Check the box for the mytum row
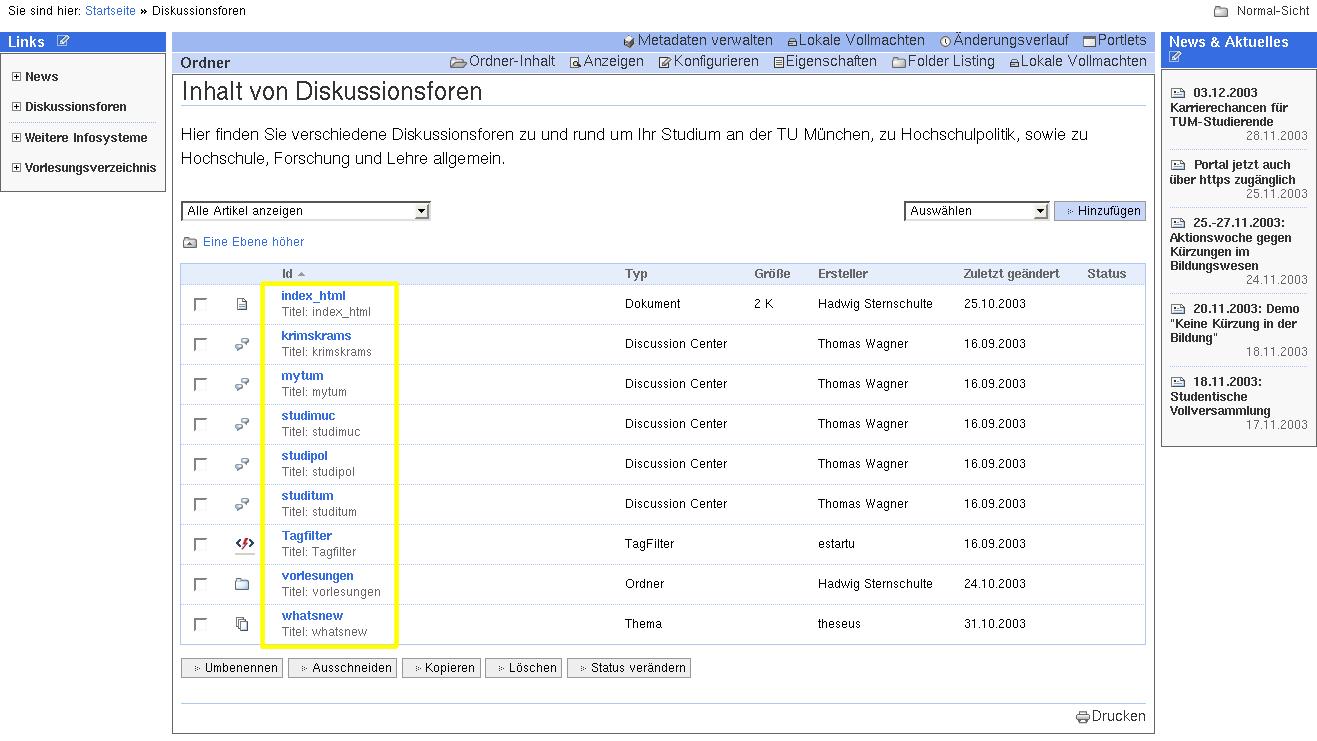 coord(201,384)
